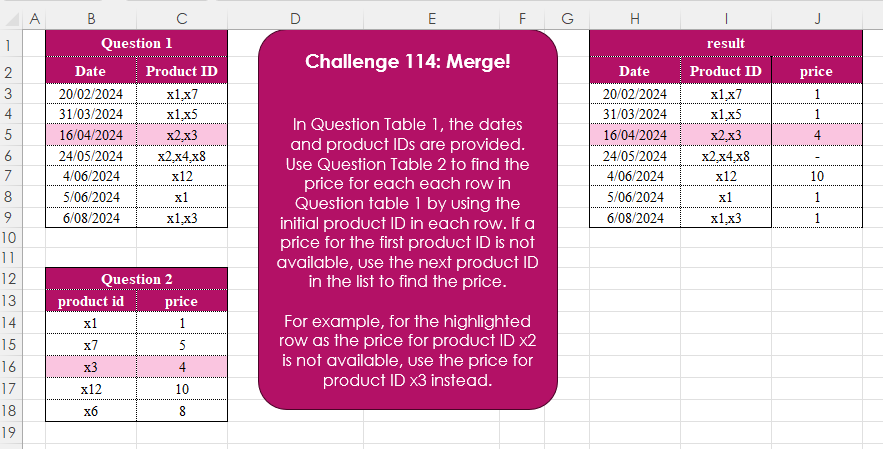Click the "Question 2" table title cell

[x=136, y=279]
